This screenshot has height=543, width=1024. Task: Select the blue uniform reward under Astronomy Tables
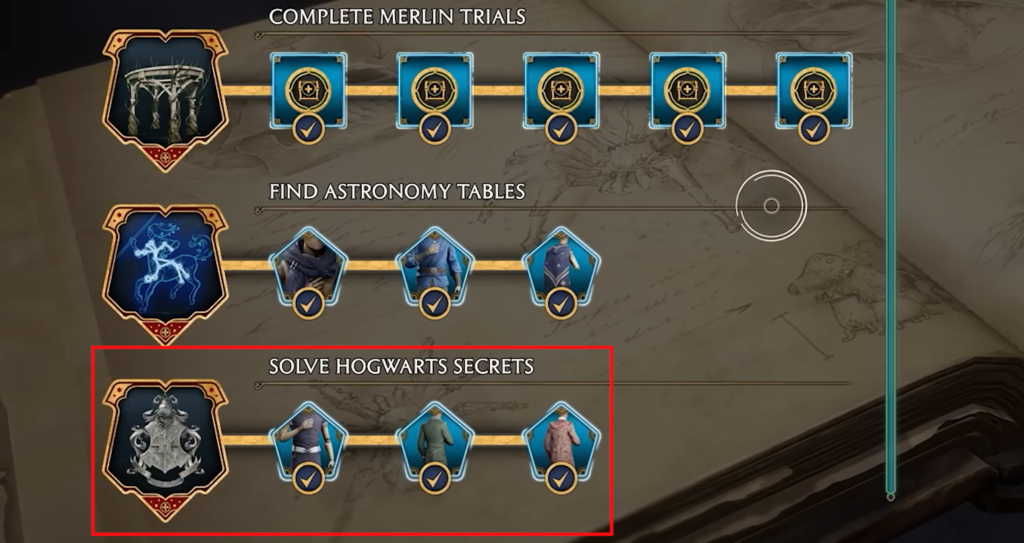(x=435, y=267)
